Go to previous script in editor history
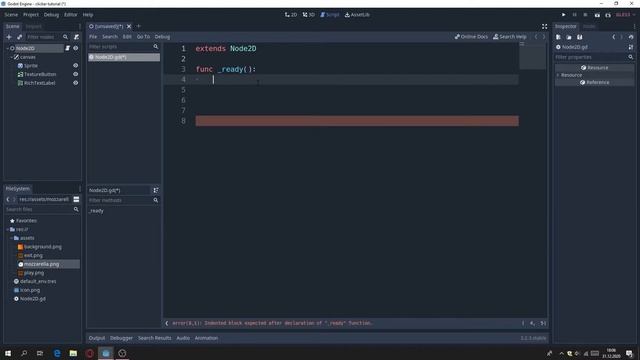The width and height of the screenshot is (640, 360). (x=536, y=37)
